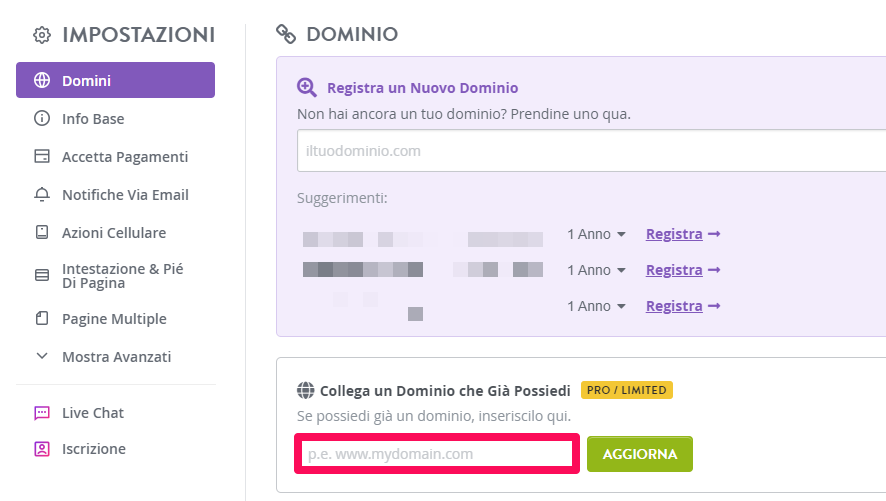Click the chat bubble icon for Live Chat

tap(42, 413)
